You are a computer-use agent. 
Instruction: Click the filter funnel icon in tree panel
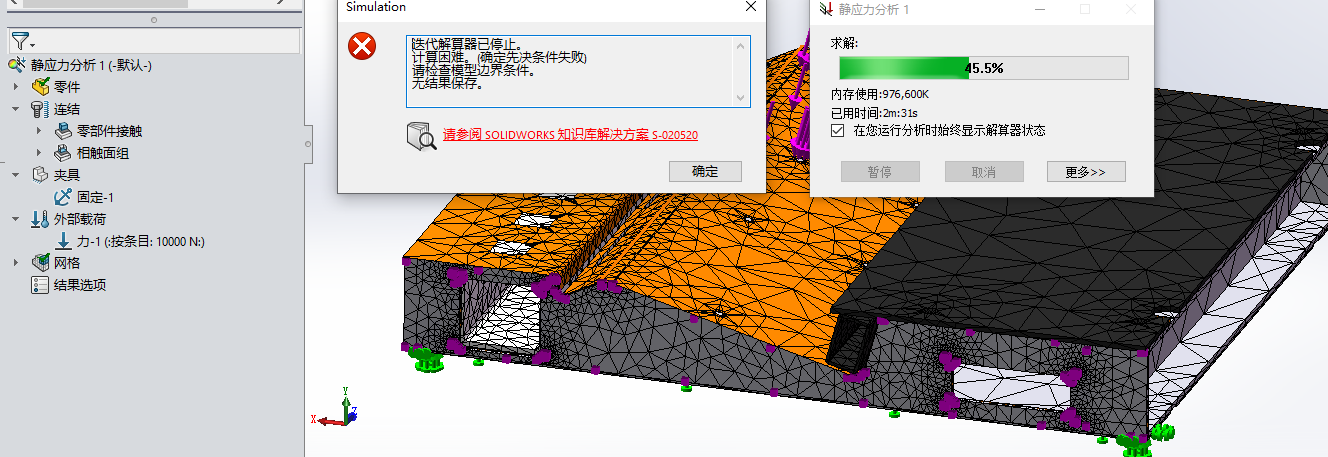[20, 42]
